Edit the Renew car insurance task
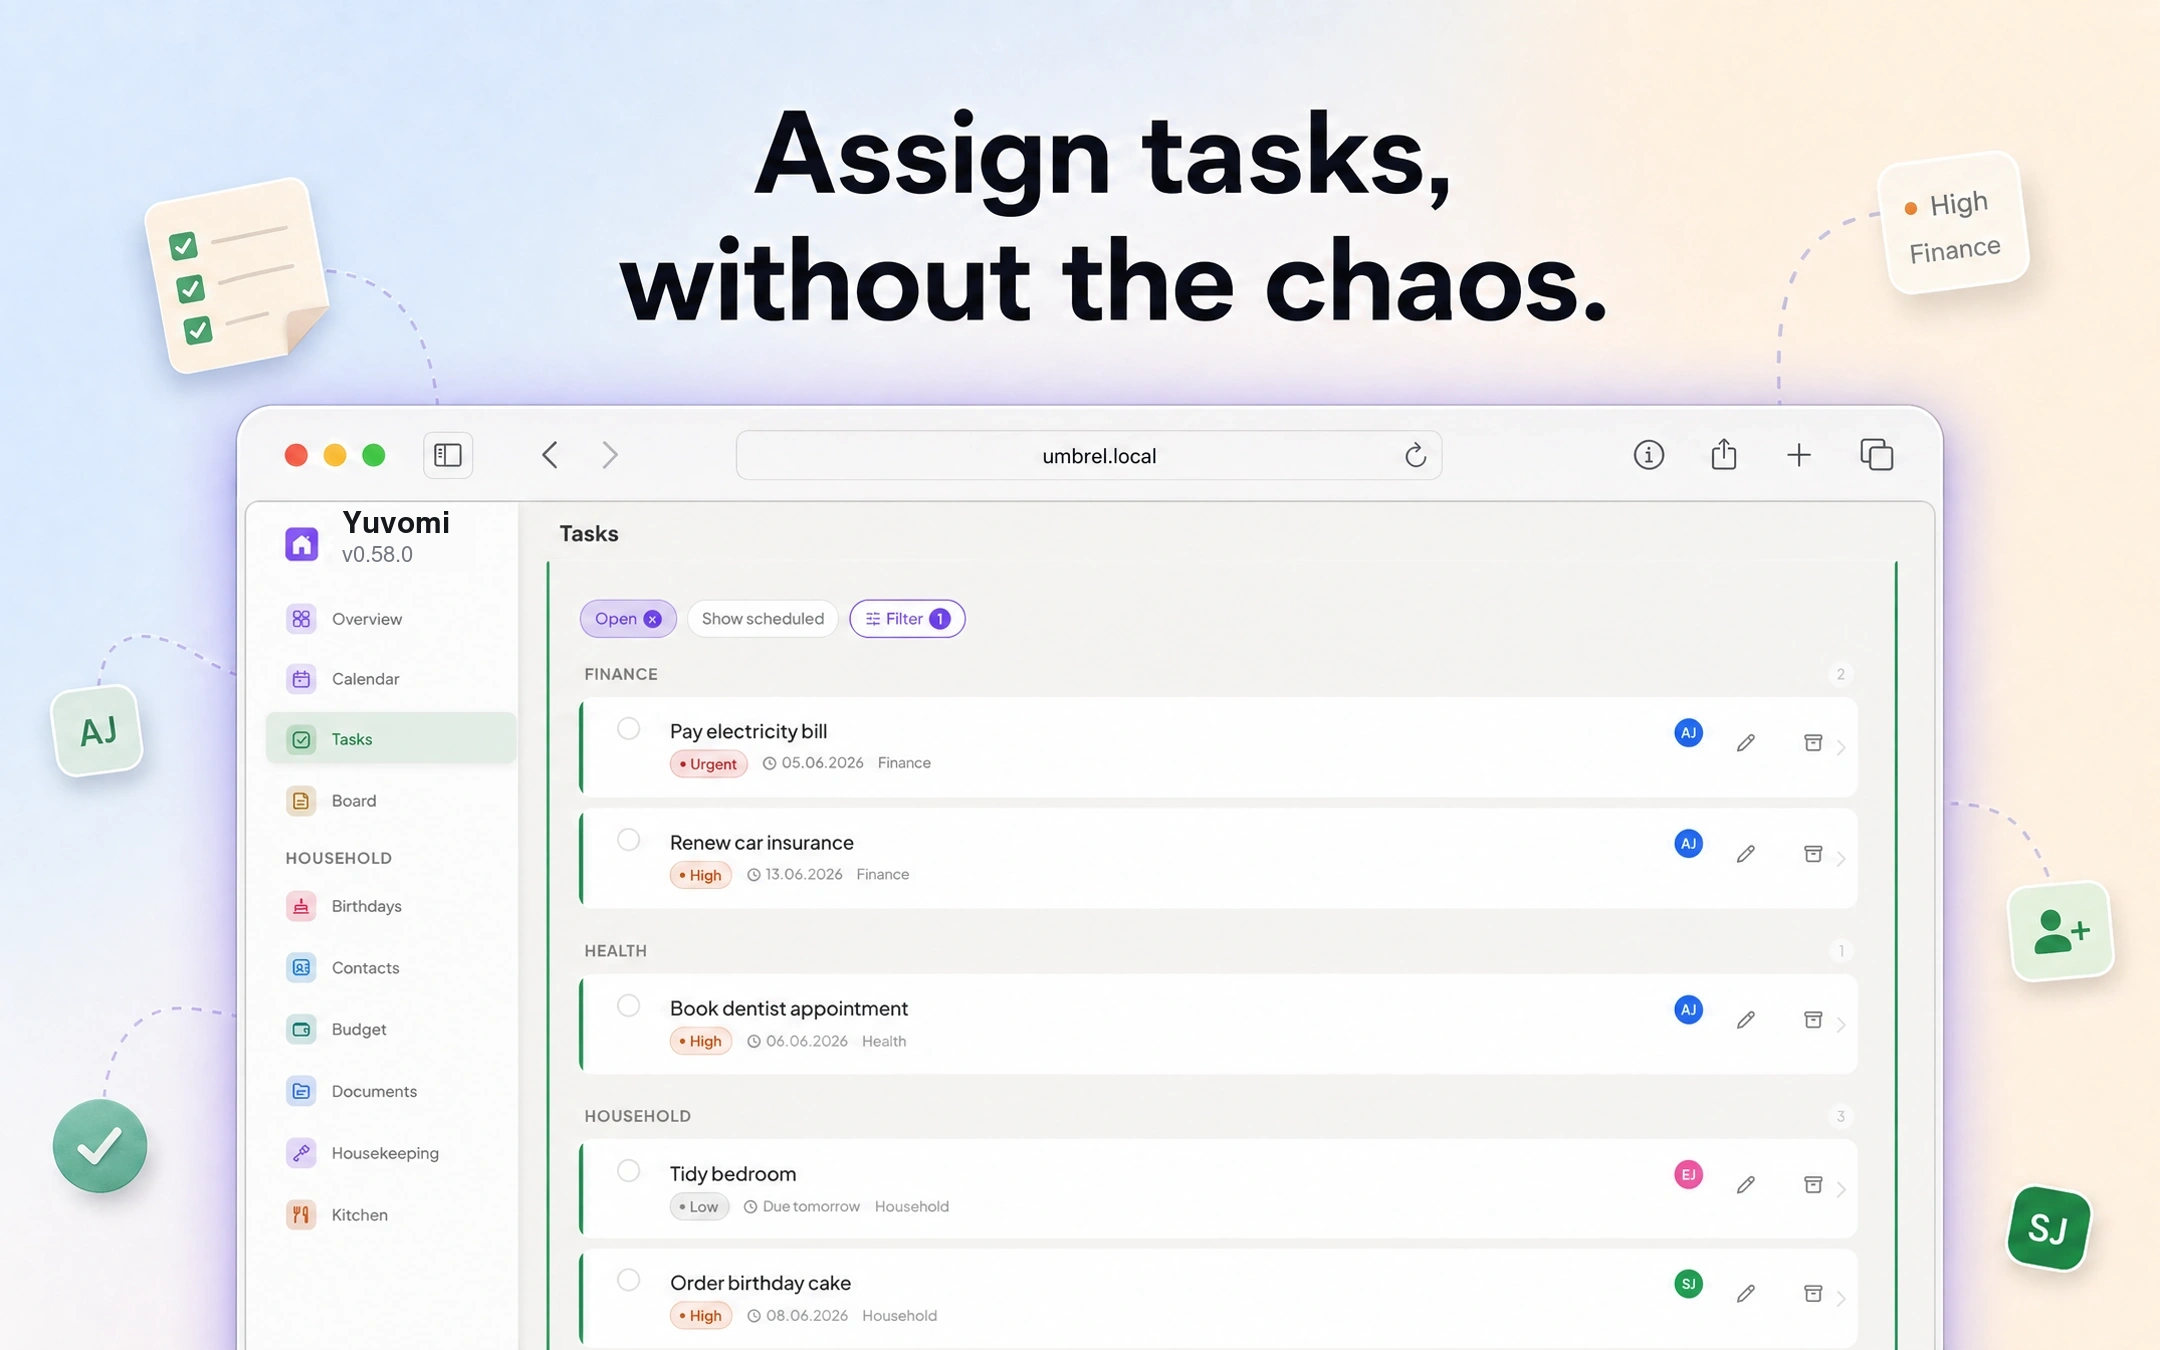The height and width of the screenshot is (1350, 2160). tap(1745, 854)
